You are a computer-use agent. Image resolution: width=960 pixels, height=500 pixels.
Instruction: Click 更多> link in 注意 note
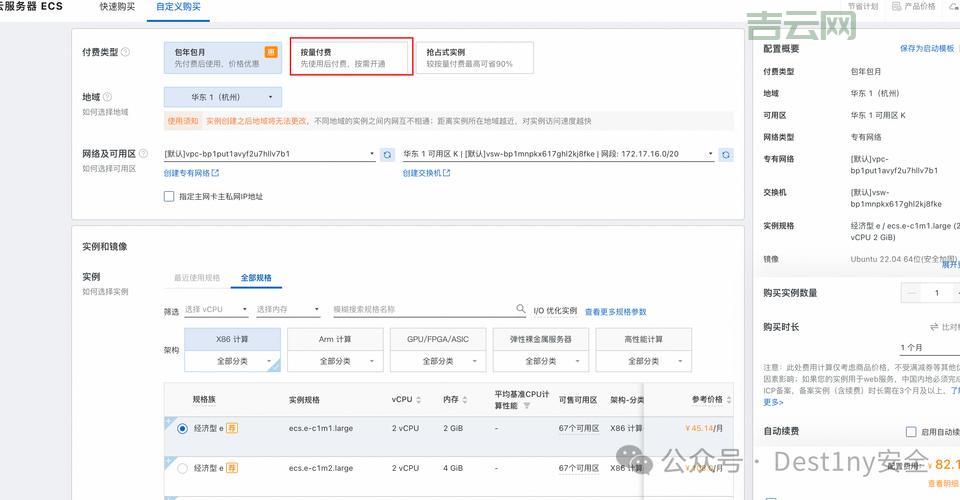[x=773, y=402]
